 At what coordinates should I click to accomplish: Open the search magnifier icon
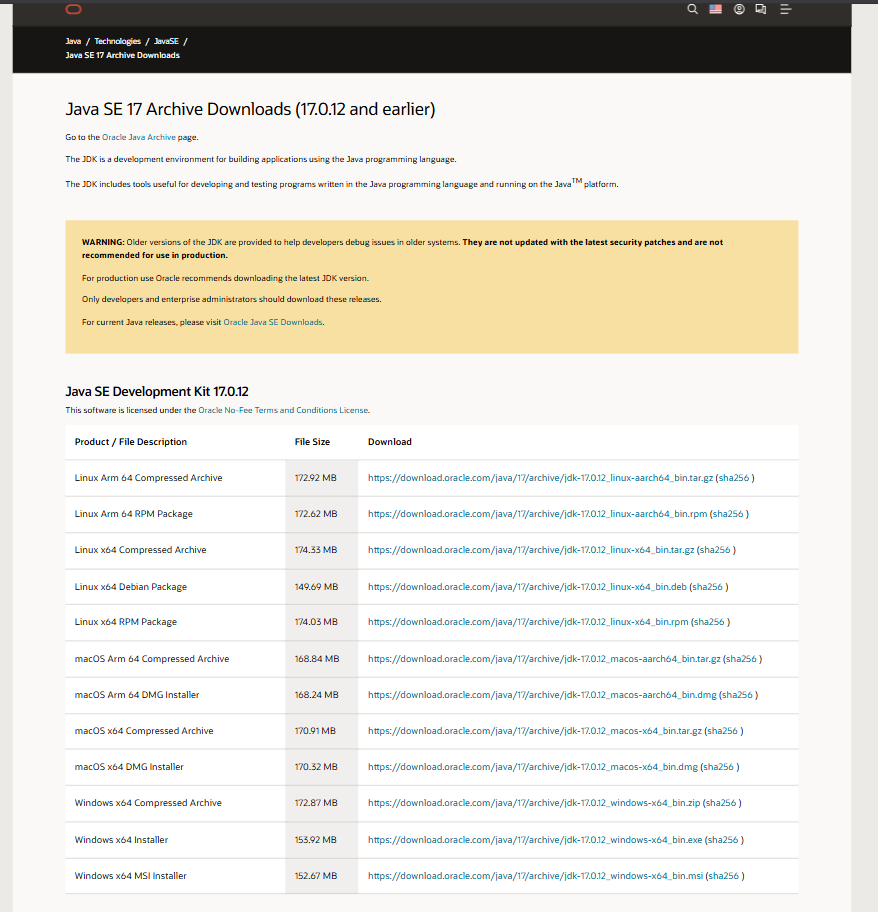pos(692,9)
